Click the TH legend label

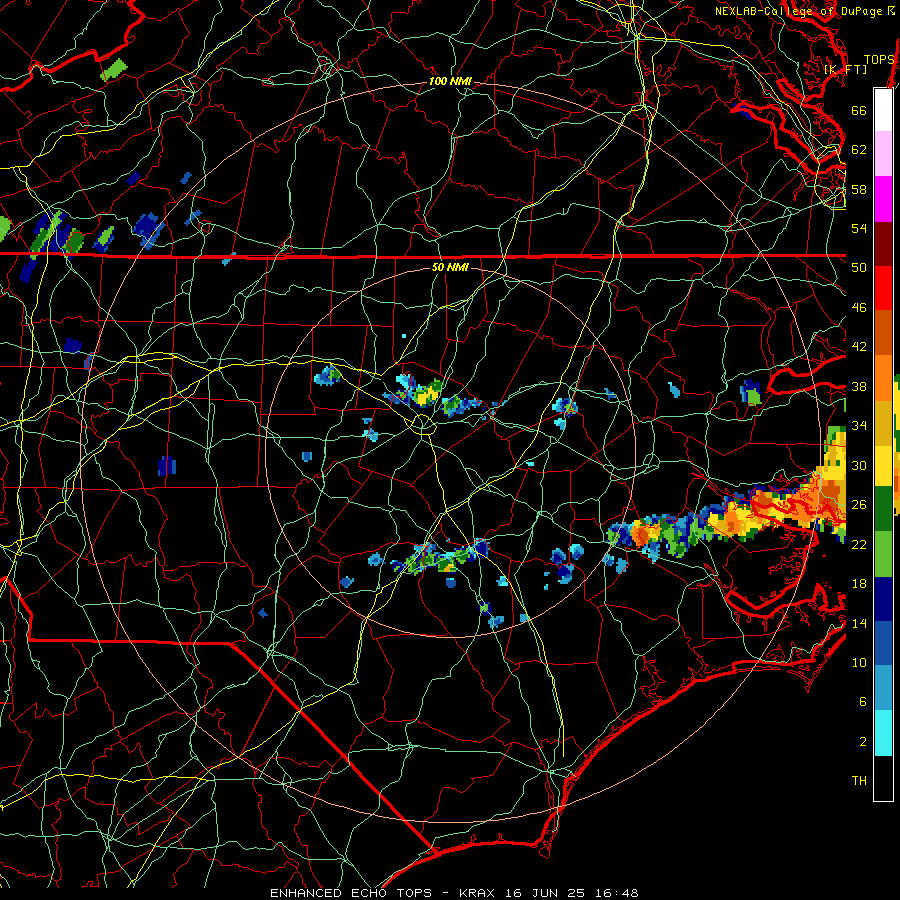(x=859, y=781)
